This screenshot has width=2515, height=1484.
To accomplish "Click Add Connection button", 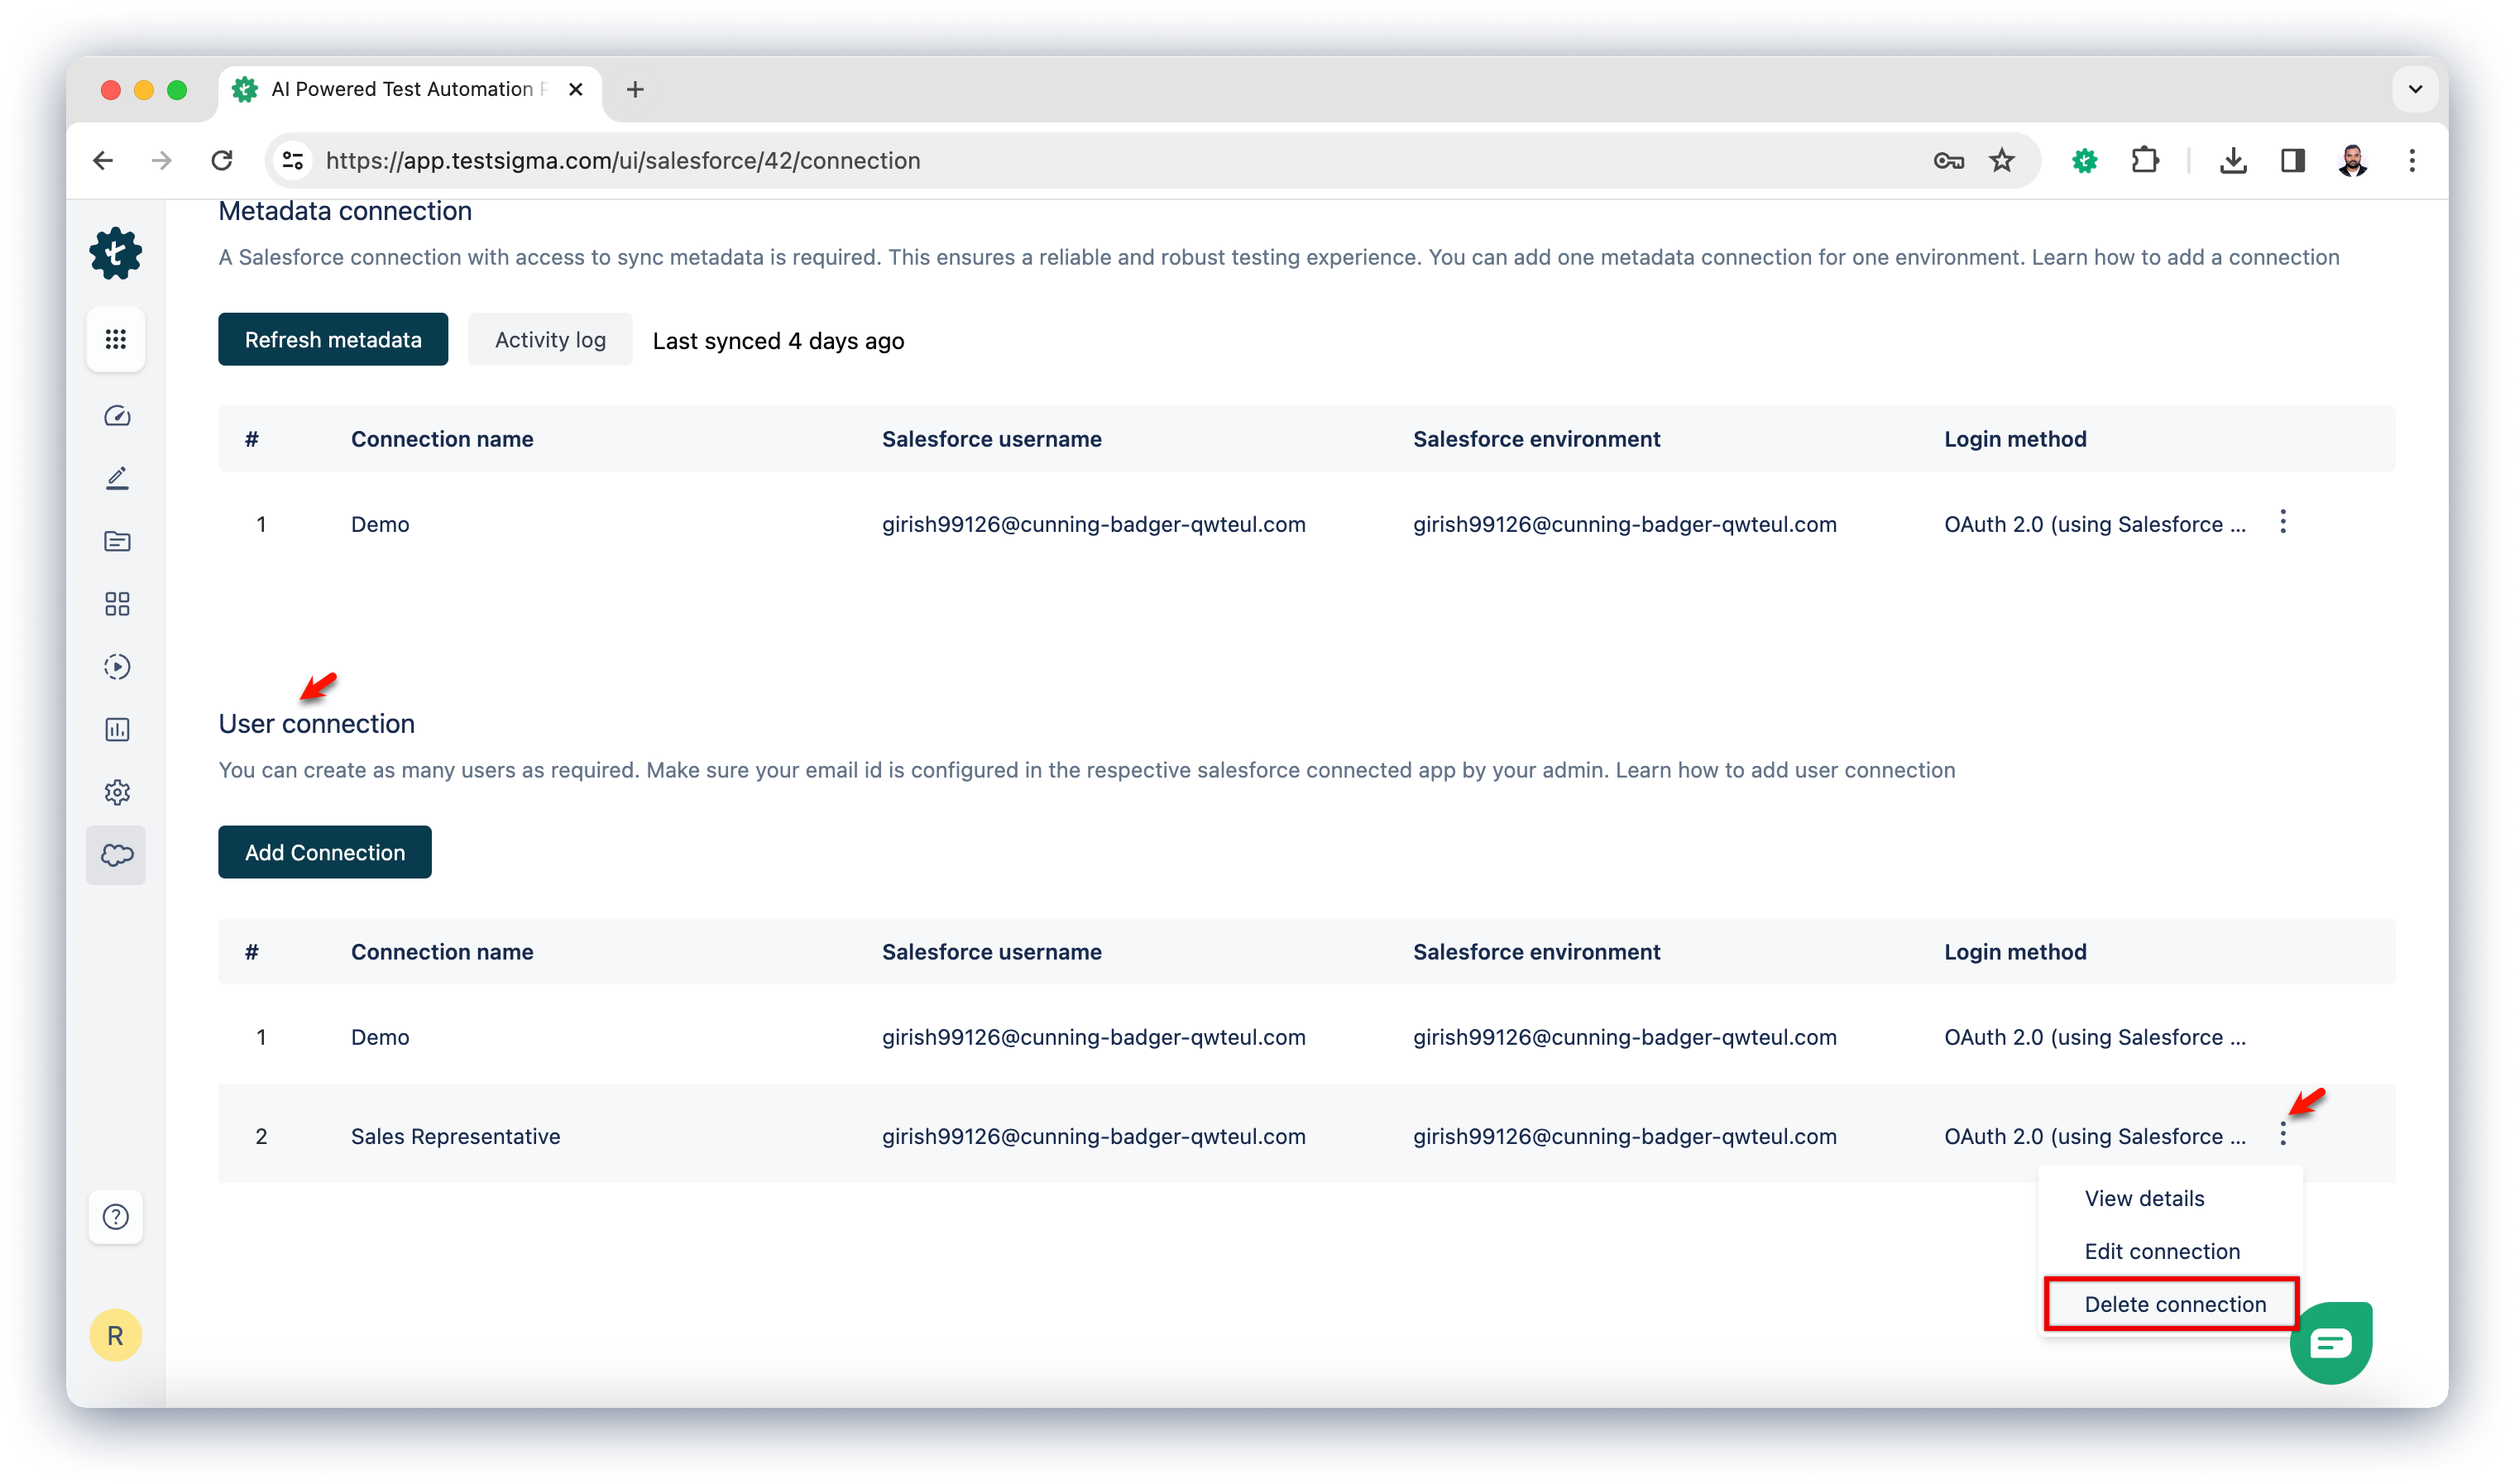I will 325,851.
